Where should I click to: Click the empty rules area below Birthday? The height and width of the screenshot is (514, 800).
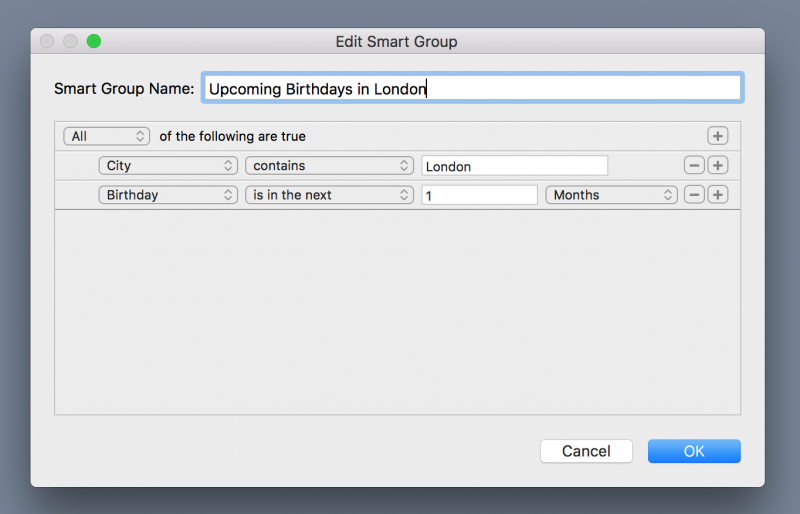397,312
